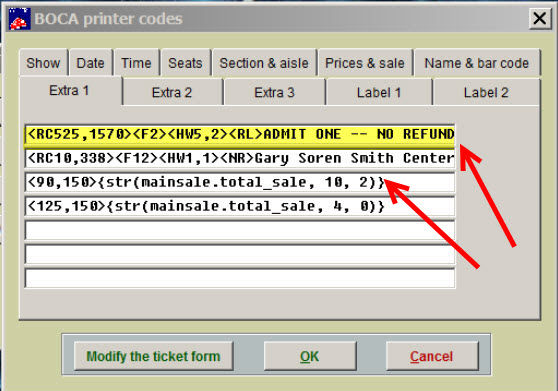
Task: Open the Extra 3 tab
Action: click(275, 93)
